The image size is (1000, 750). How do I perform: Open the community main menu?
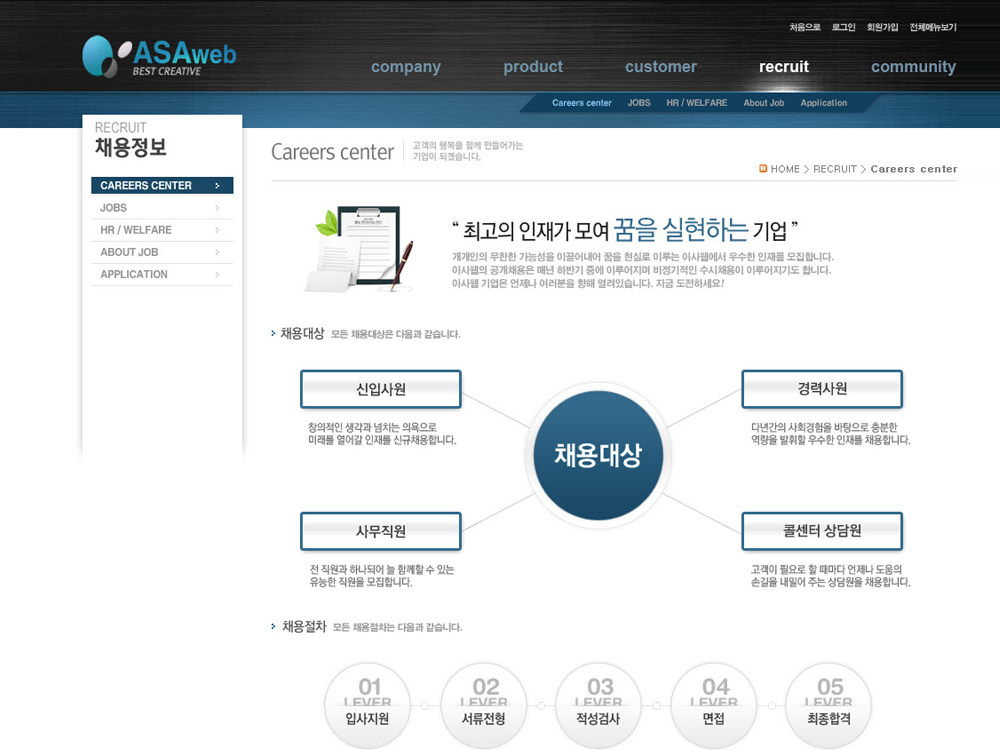(x=913, y=67)
